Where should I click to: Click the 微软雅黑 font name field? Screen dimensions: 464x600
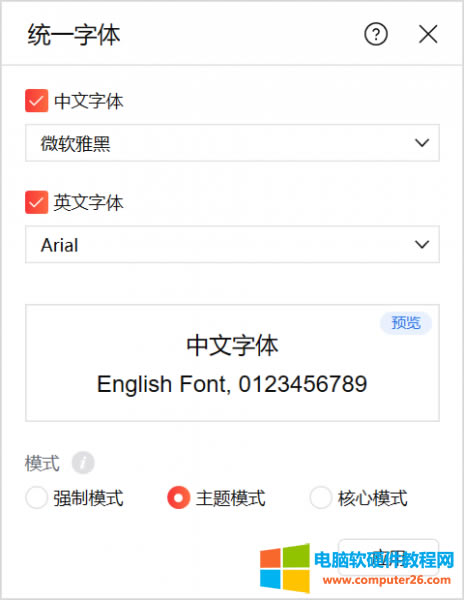(232, 143)
